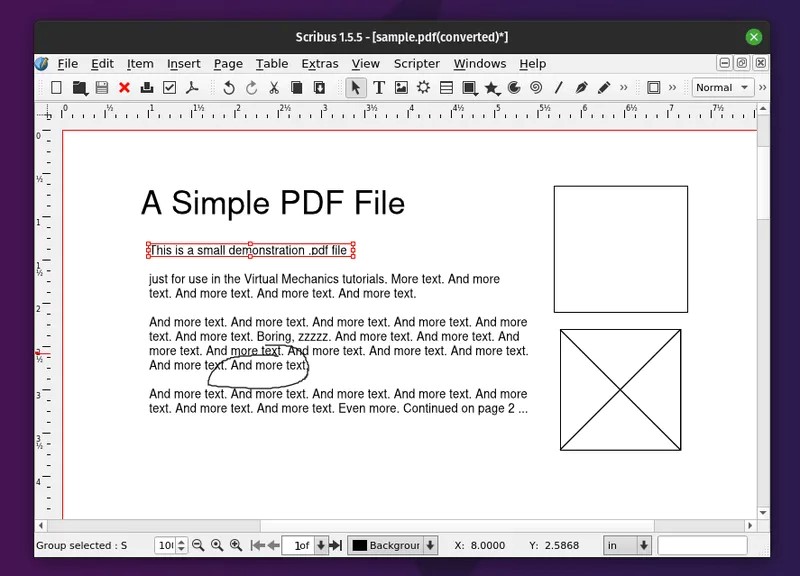Open the Extras menu
Image resolution: width=800 pixels, height=576 pixels.
tap(320, 63)
